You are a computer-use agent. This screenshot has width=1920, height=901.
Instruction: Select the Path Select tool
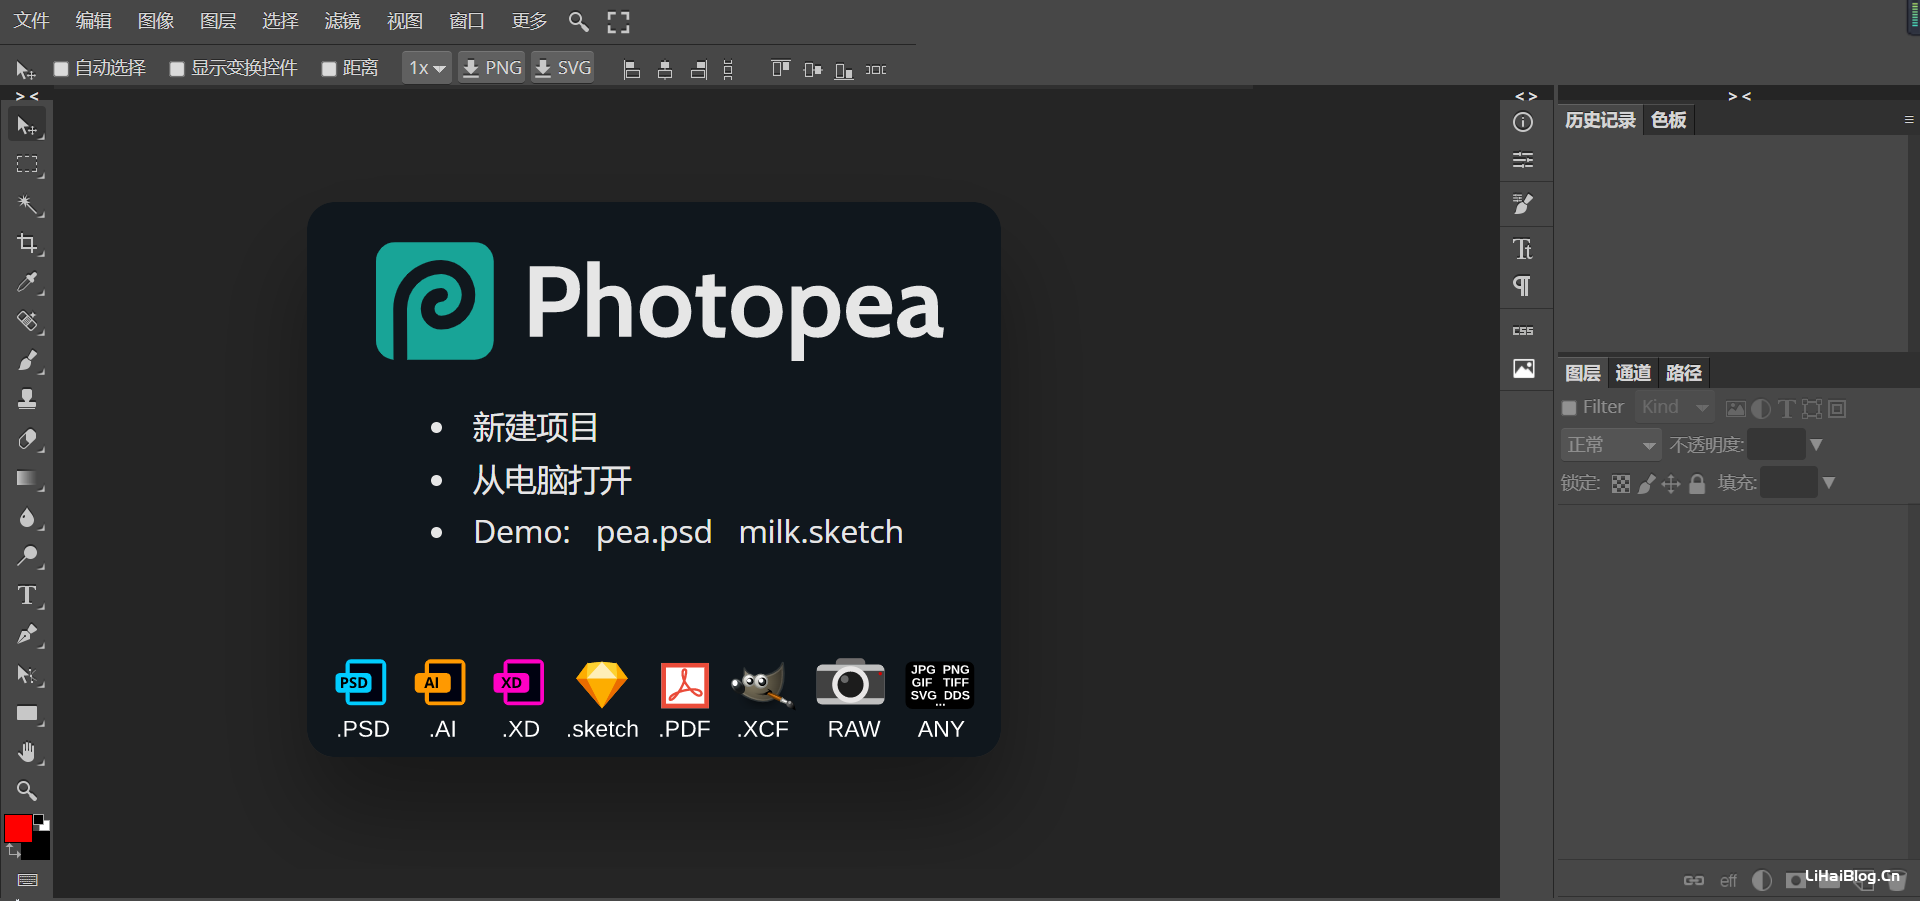pyautogui.click(x=27, y=675)
